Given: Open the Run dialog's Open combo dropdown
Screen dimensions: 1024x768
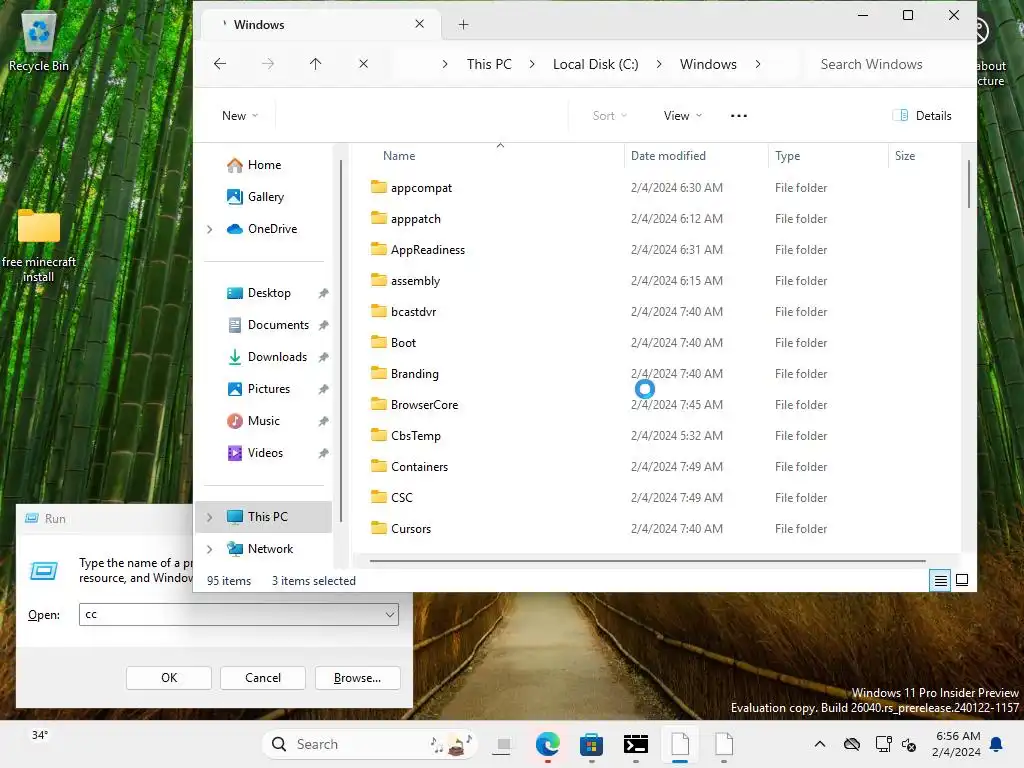Looking at the screenshot, I should [390, 615].
